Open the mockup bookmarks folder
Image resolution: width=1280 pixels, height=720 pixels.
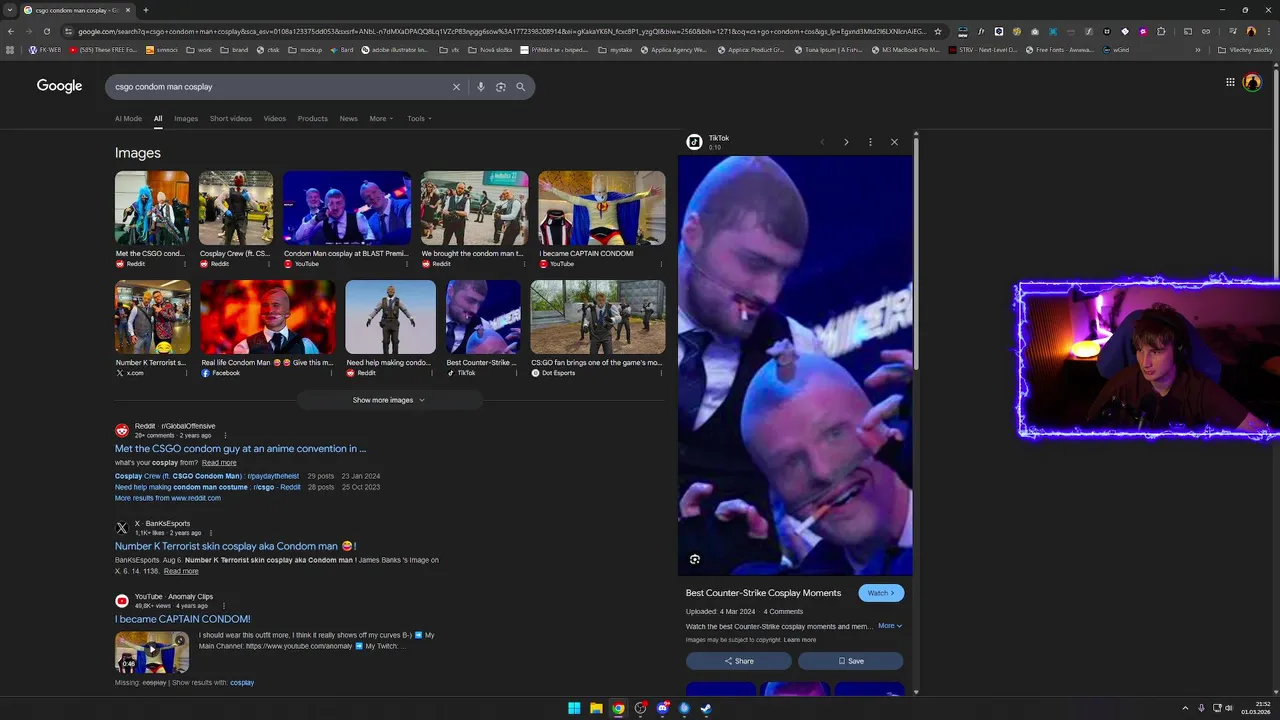click(x=306, y=49)
